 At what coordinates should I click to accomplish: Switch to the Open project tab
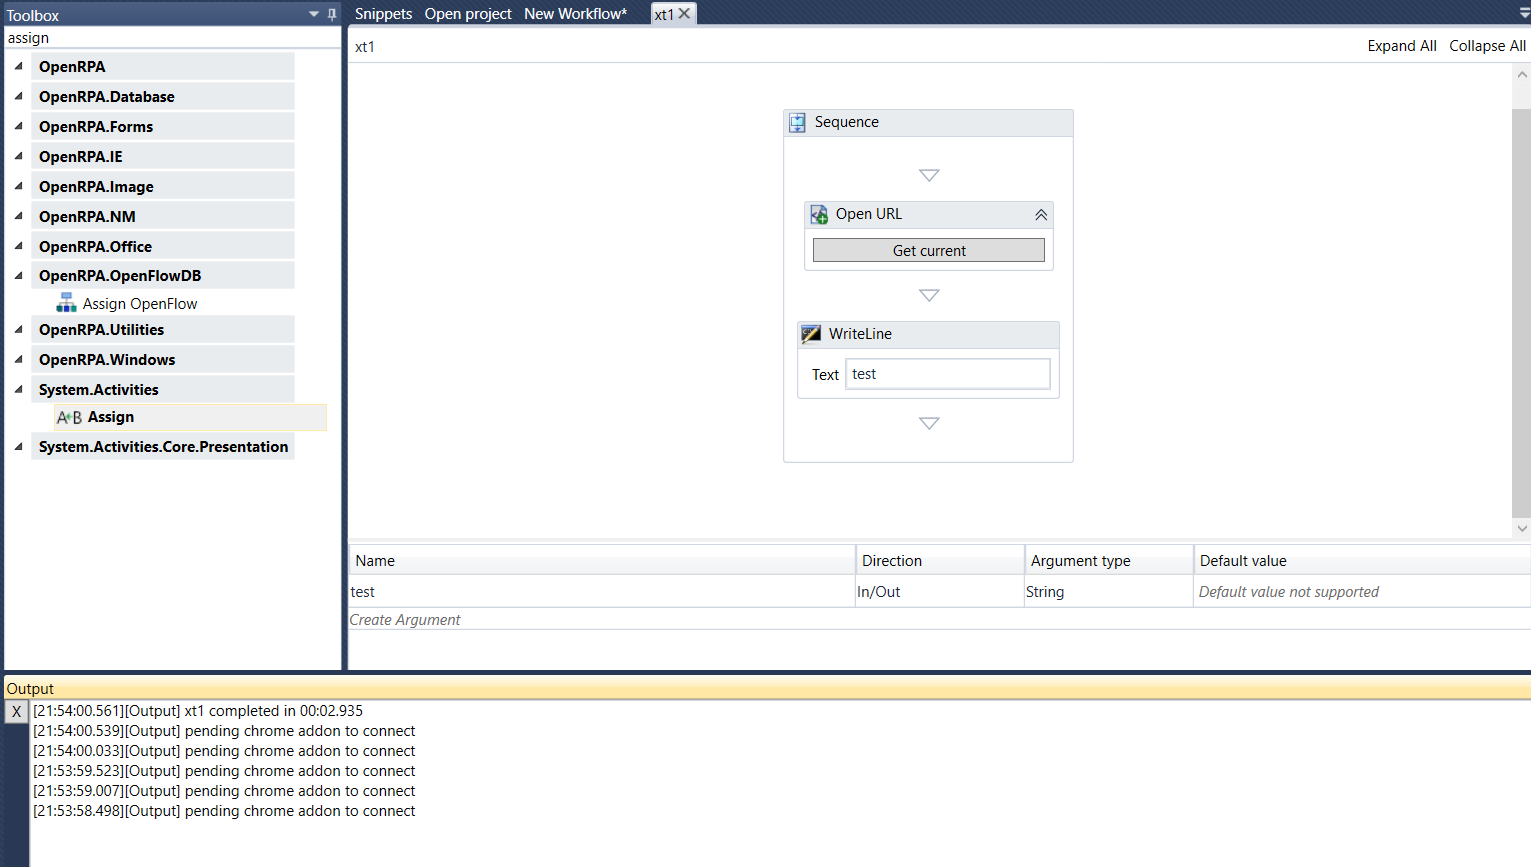(468, 14)
